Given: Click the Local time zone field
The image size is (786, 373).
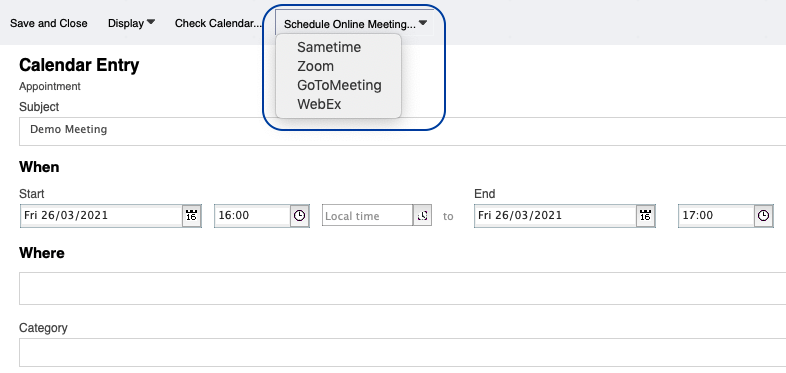Looking at the screenshot, I should pyautogui.click(x=367, y=216).
